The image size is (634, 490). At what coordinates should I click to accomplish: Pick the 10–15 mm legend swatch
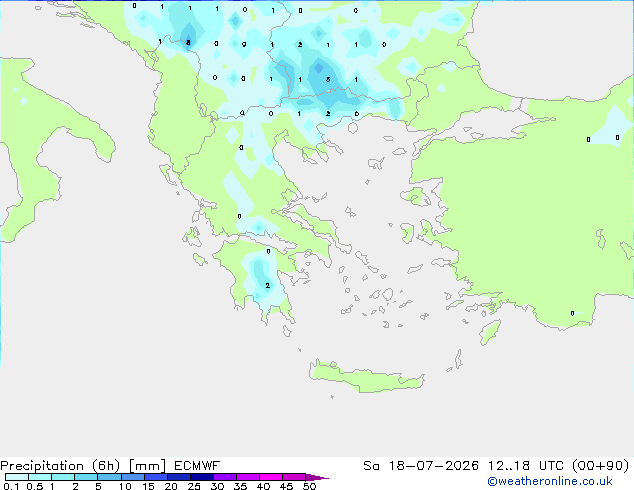coord(132,477)
